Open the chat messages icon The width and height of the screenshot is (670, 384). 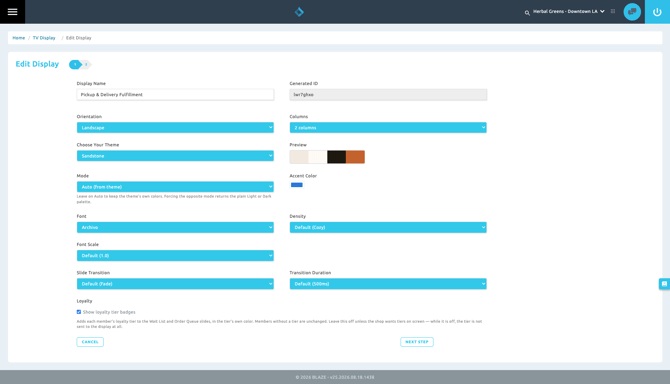point(632,12)
